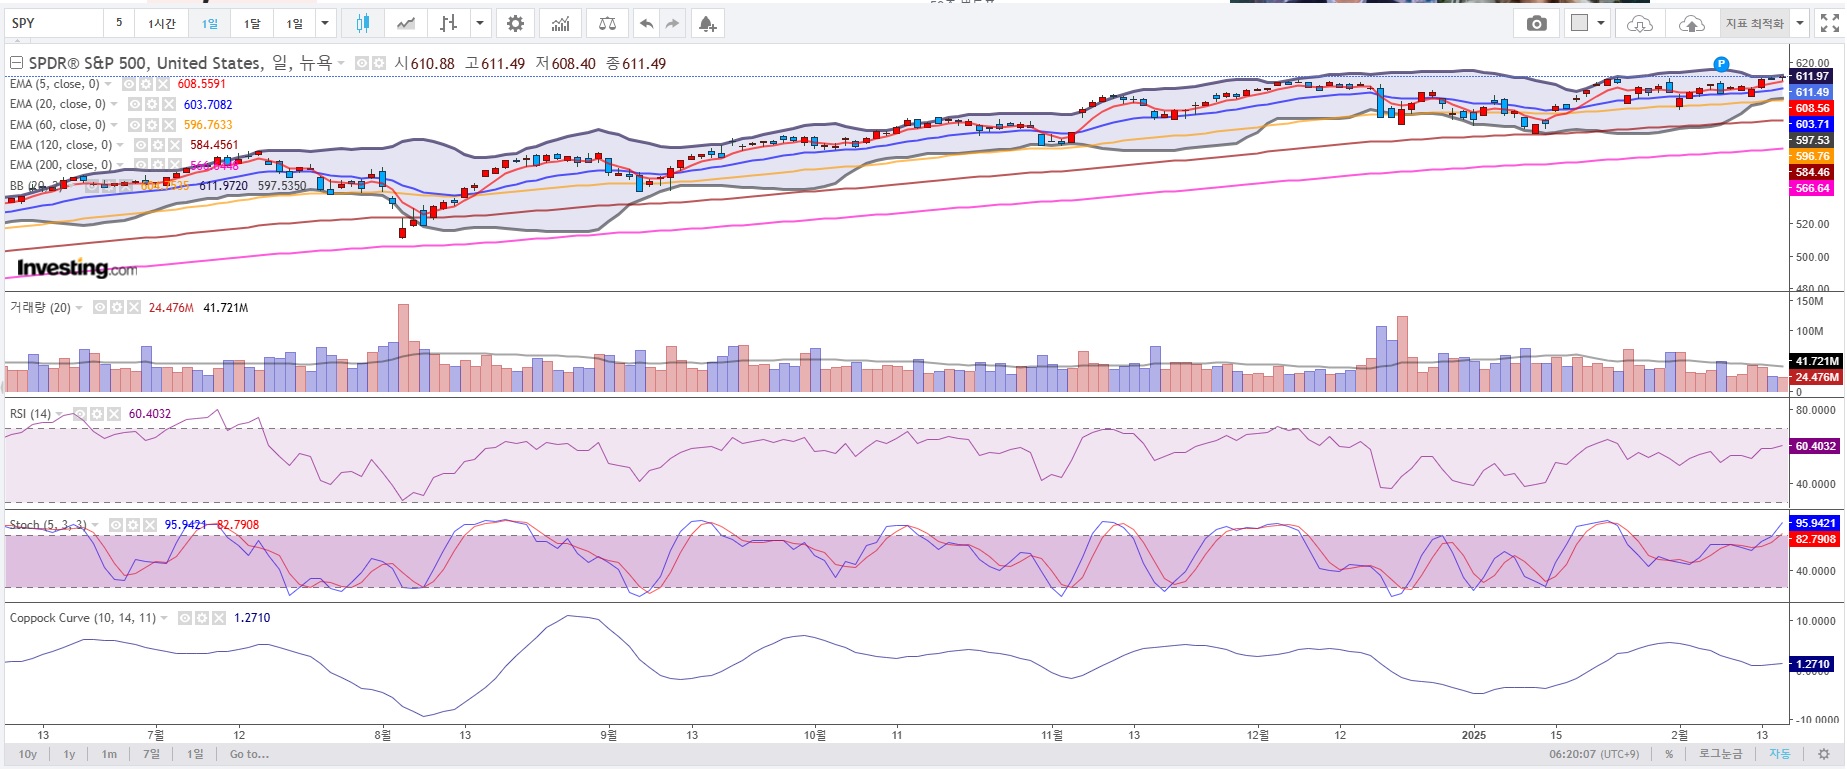
Task: Set the date range to 10y
Action: pyautogui.click(x=28, y=754)
